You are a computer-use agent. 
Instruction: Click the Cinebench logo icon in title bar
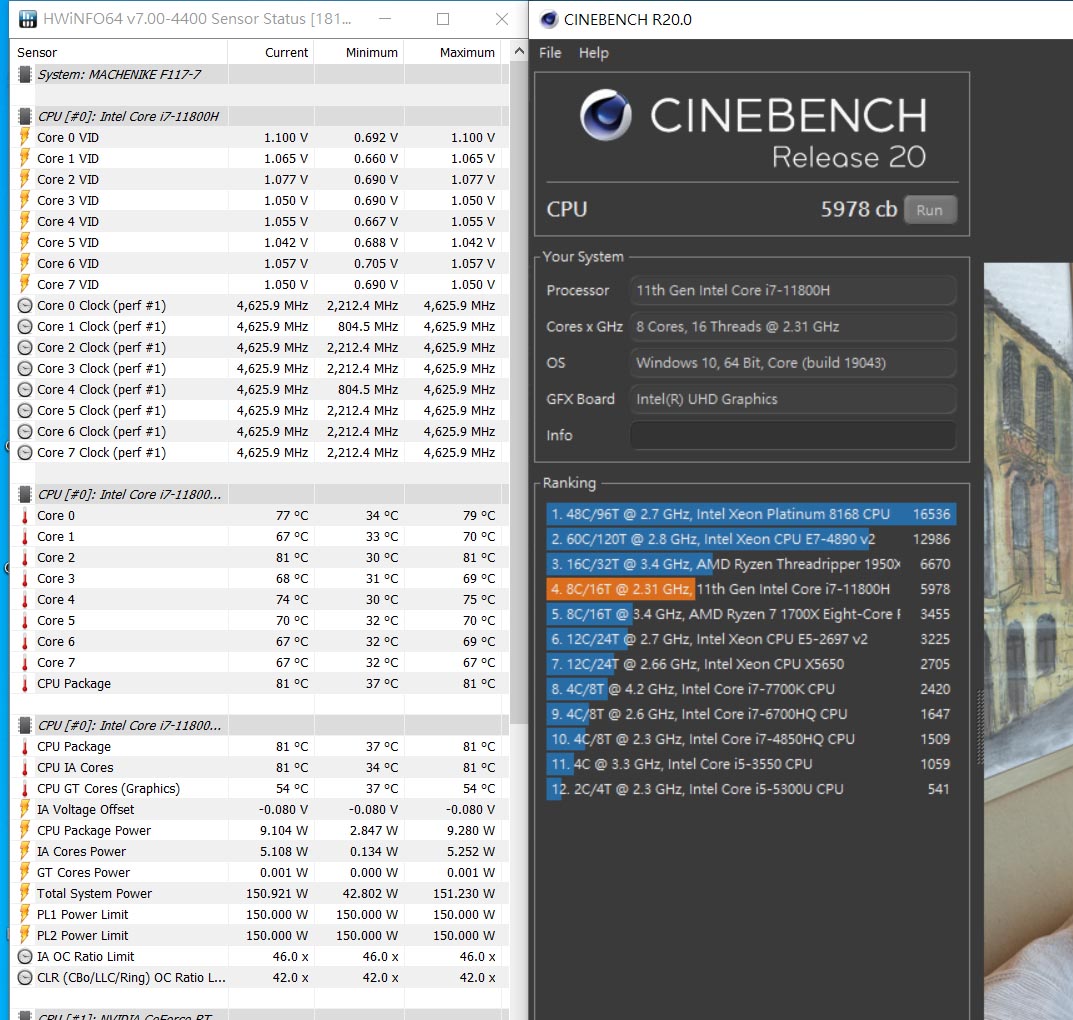549,20
